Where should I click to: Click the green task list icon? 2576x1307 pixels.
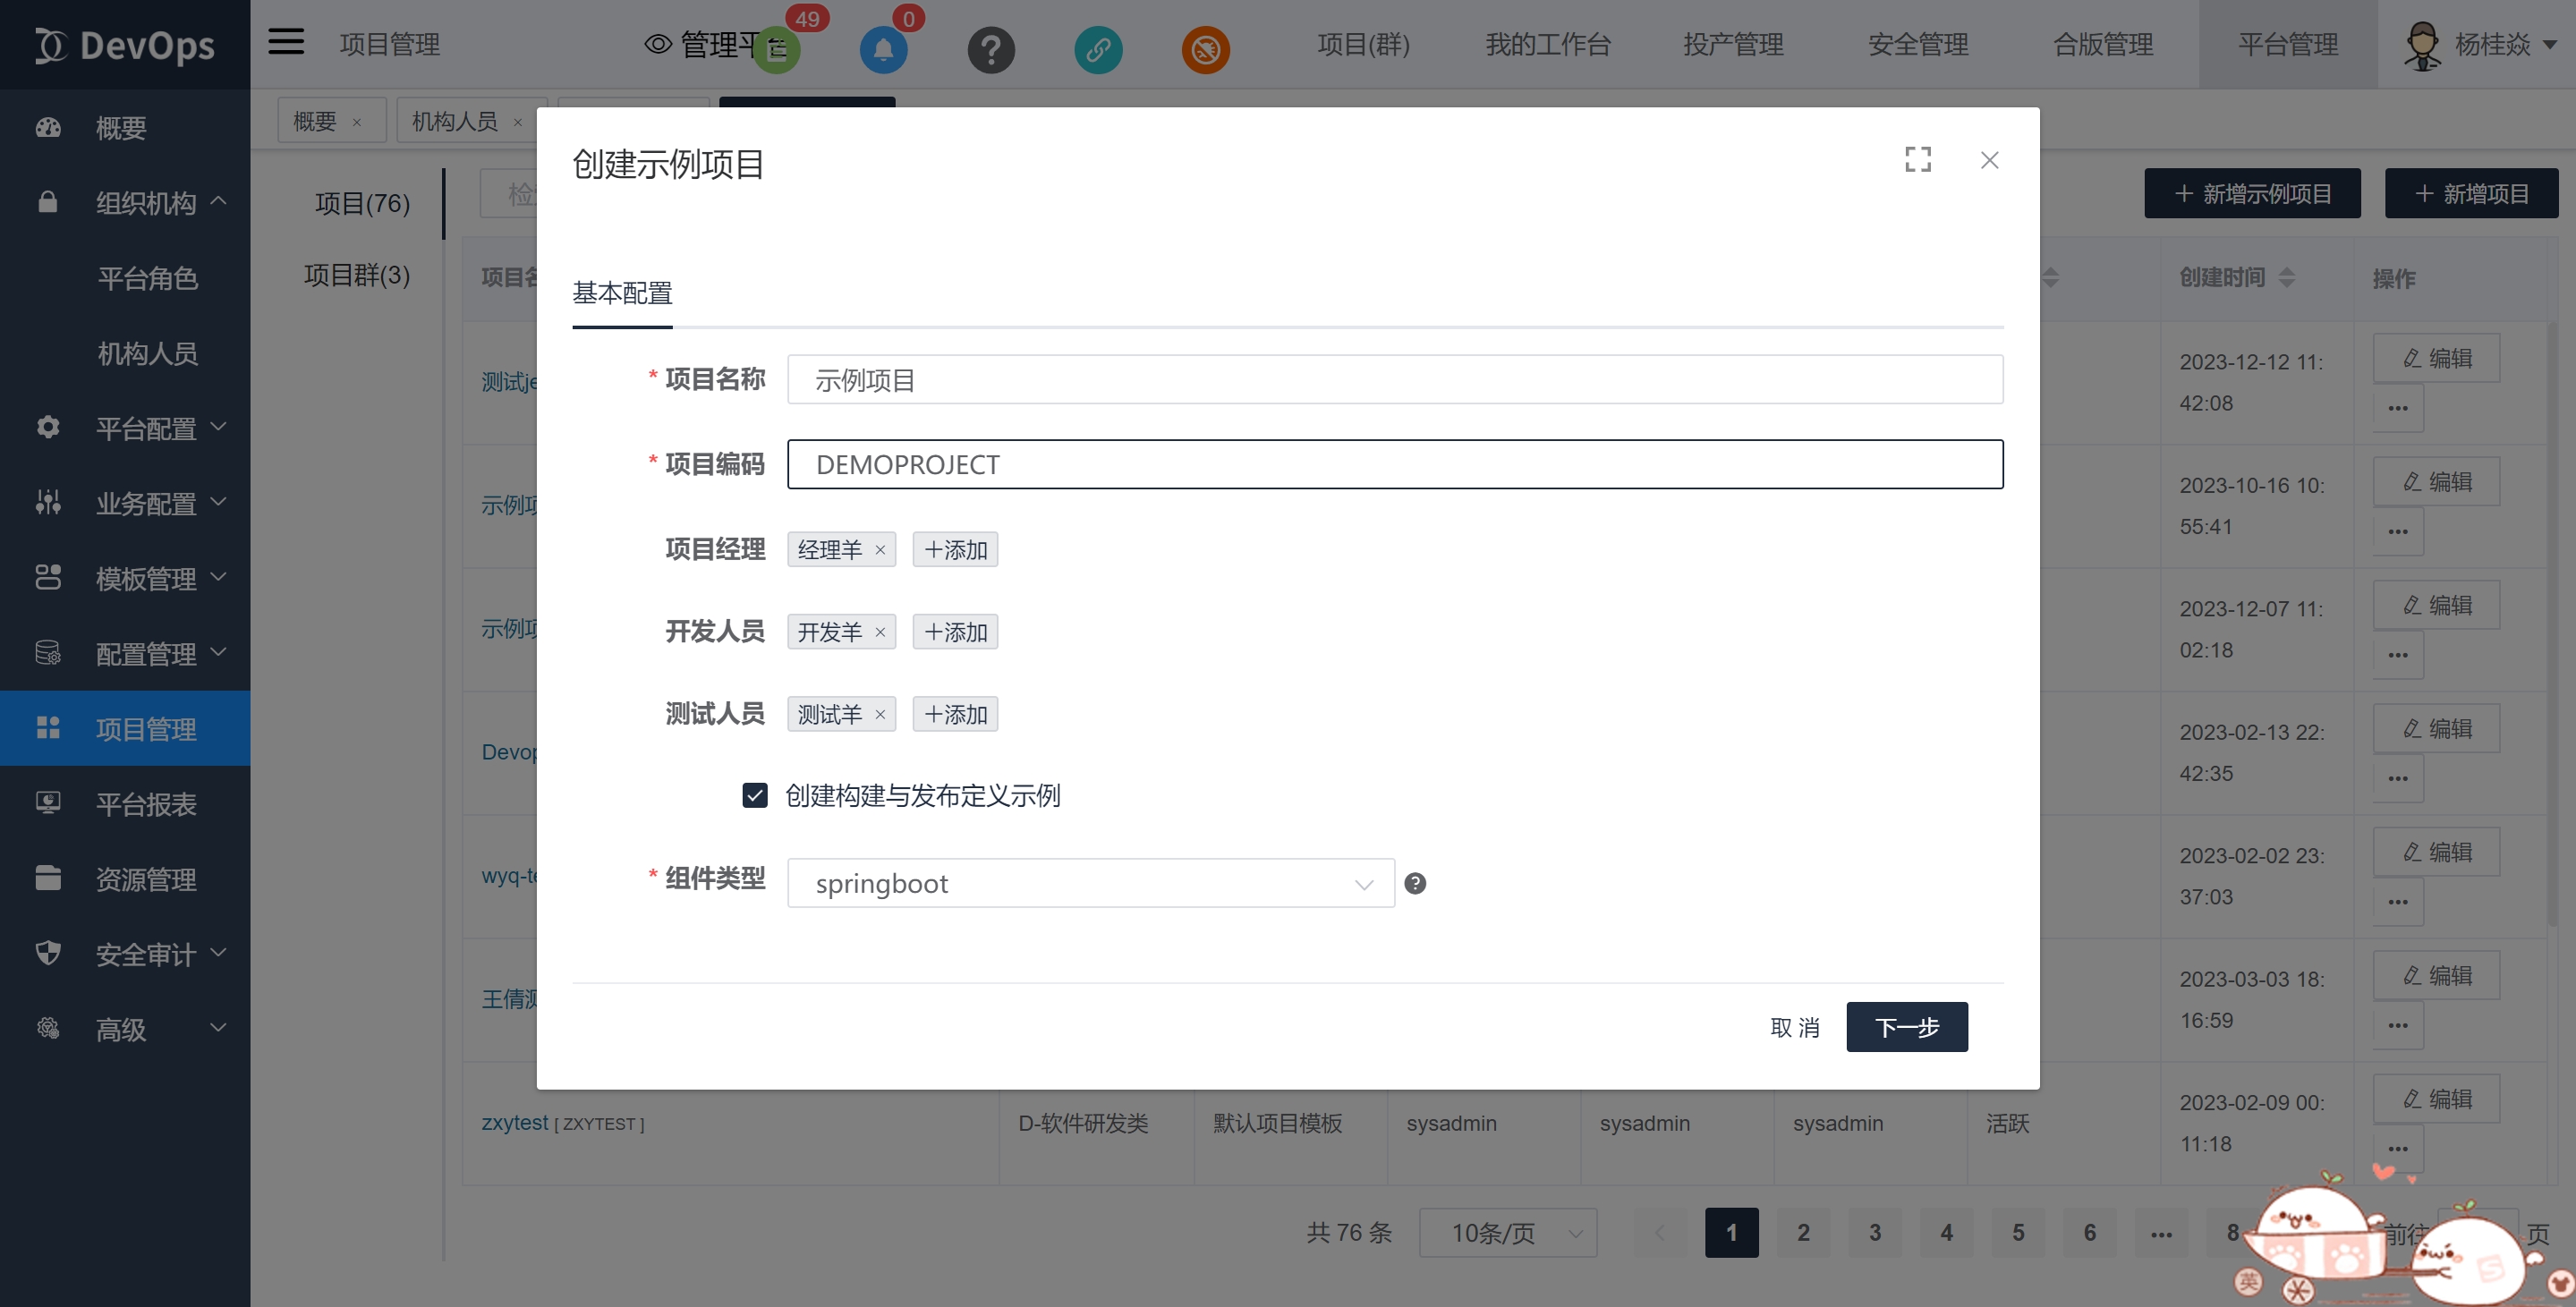[776, 50]
